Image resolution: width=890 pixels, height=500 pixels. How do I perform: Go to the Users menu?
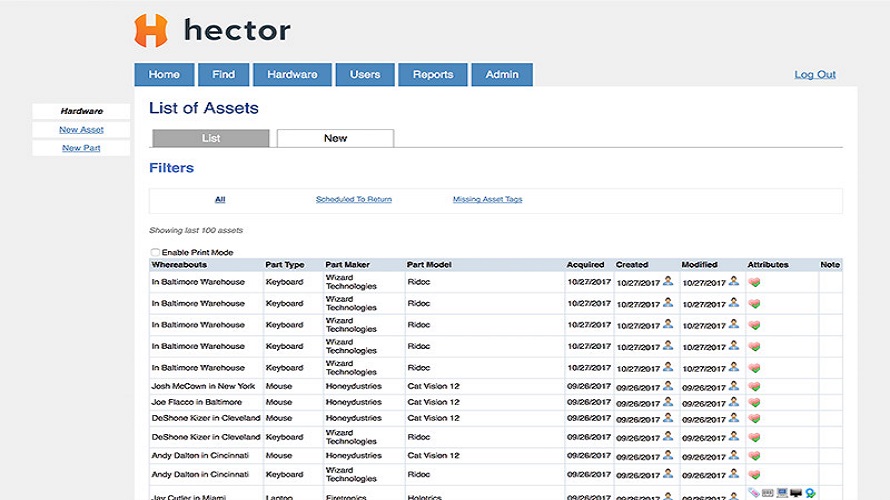coord(364,75)
